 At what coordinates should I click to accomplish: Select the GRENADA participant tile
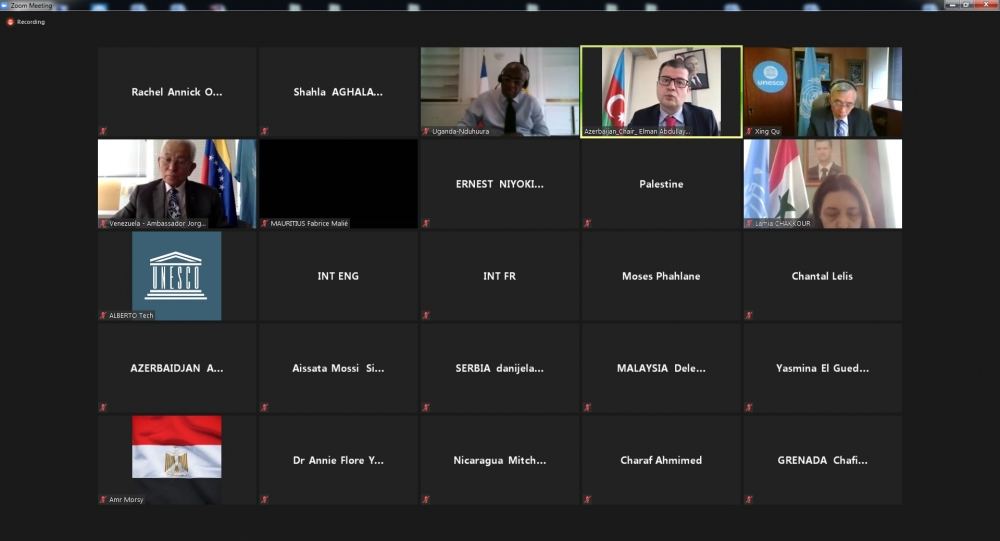click(822, 460)
